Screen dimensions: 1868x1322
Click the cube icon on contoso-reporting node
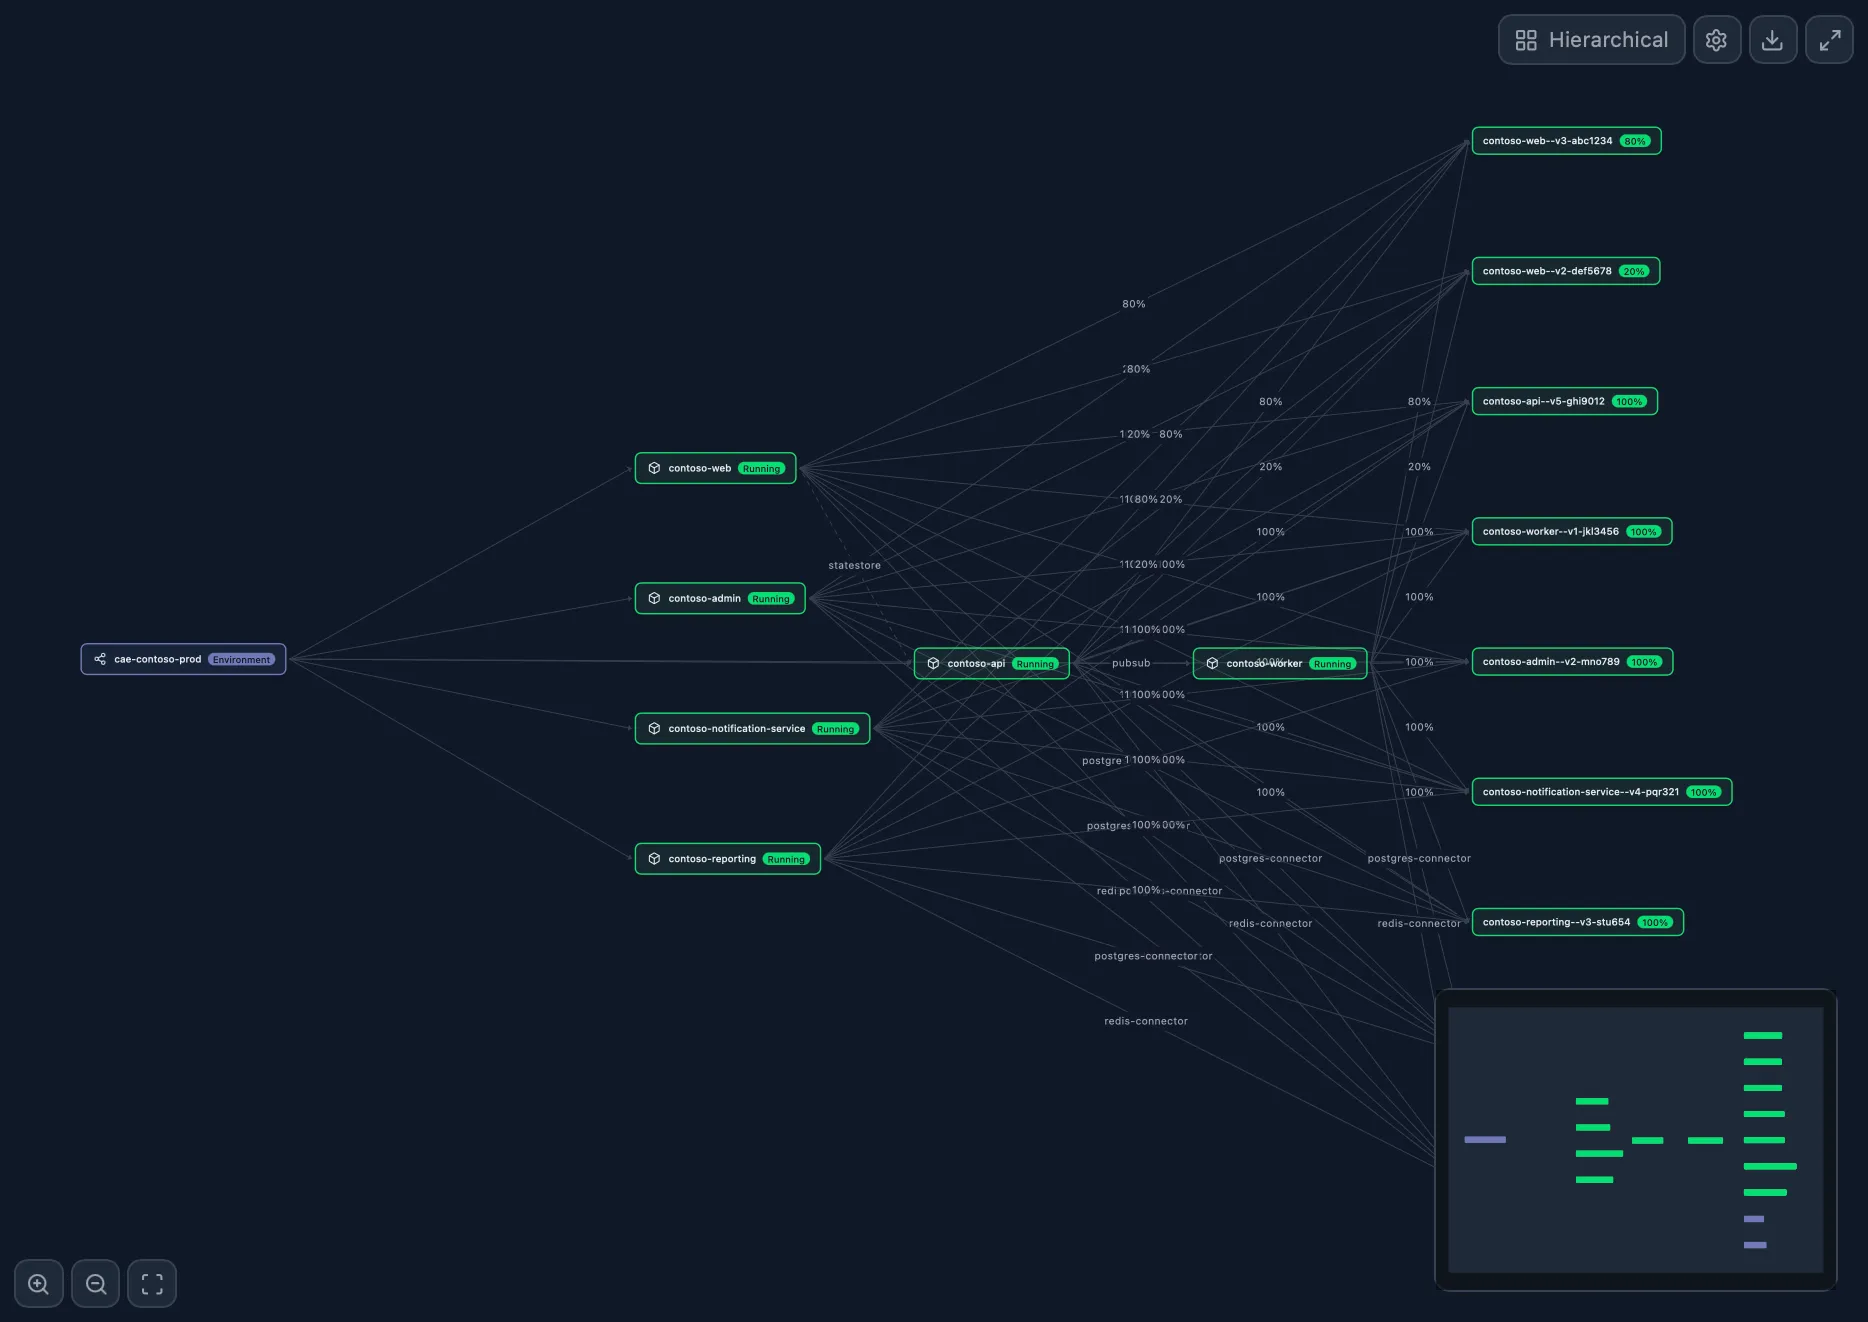coord(654,858)
